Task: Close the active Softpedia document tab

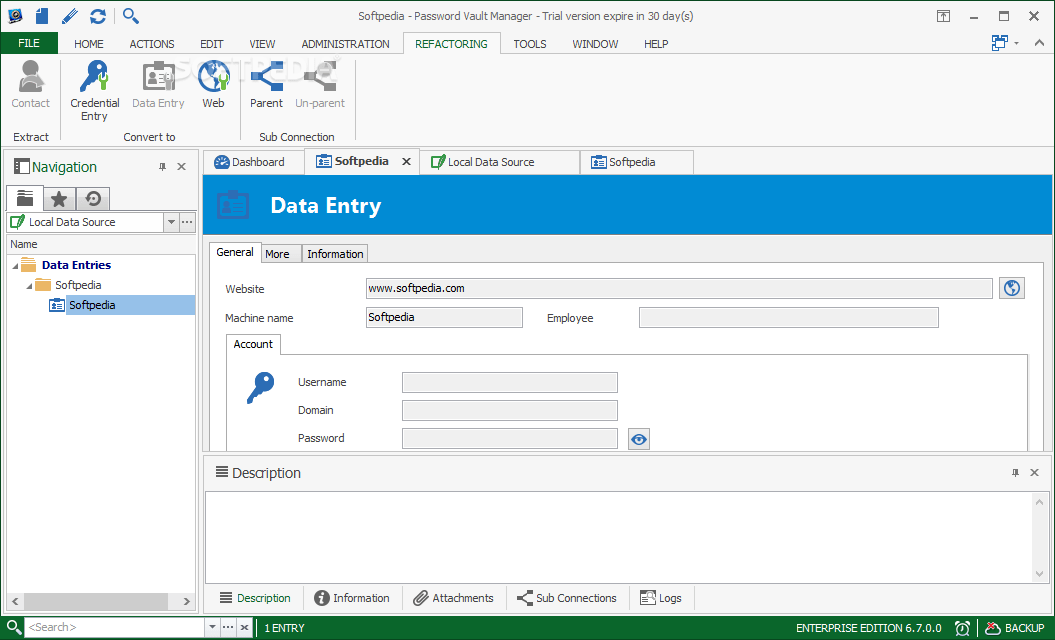Action: tap(406, 162)
